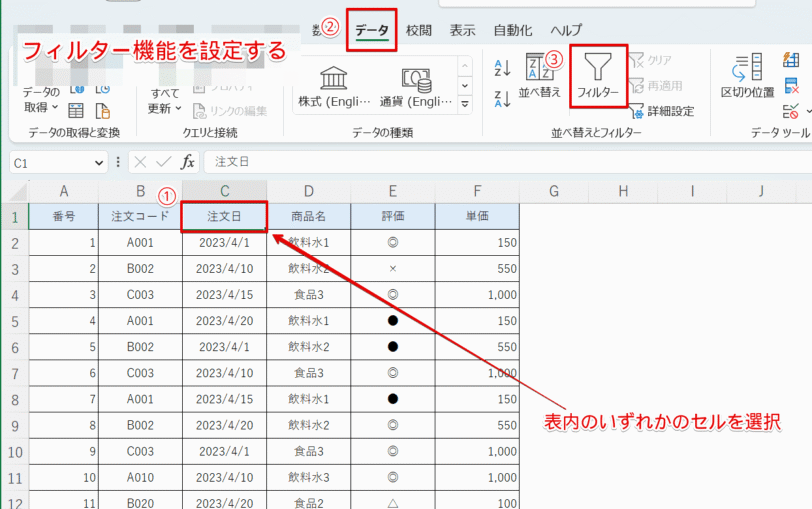The width and height of the screenshot is (812, 509).
Task: Select the 注文コード header cell
Action: 140,216
